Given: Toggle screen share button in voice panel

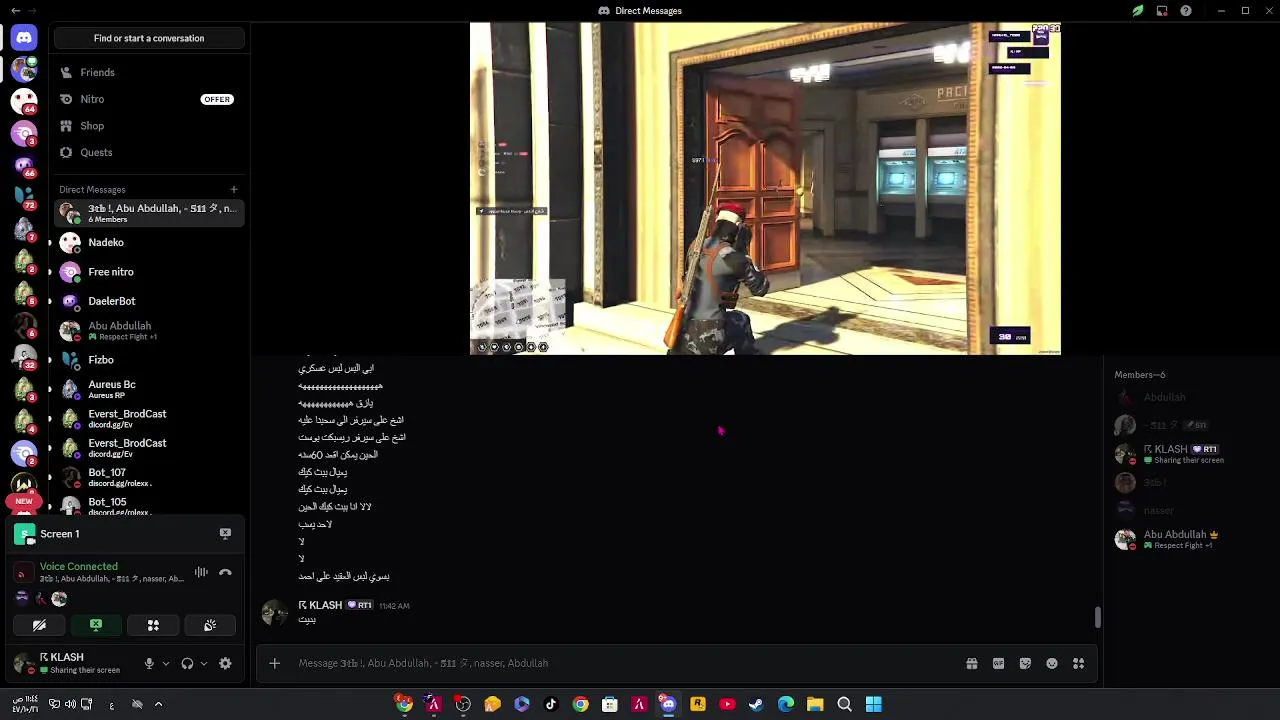Looking at the screenshot, I should 96,625.
